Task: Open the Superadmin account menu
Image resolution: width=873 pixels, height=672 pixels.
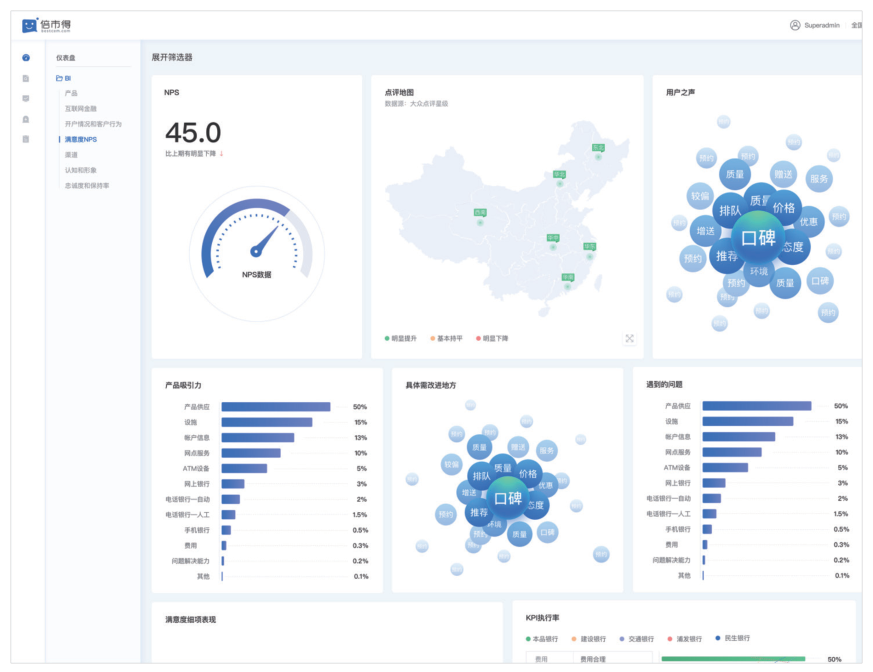Action: (x=822, y=25)
